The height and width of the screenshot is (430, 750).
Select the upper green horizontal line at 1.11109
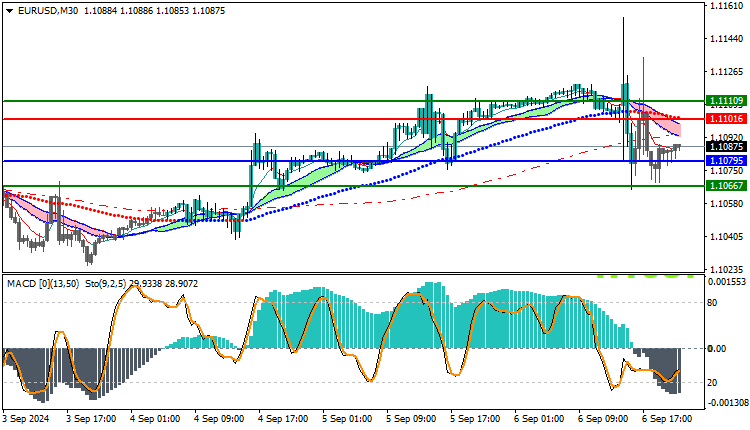[x=353, y=101]
